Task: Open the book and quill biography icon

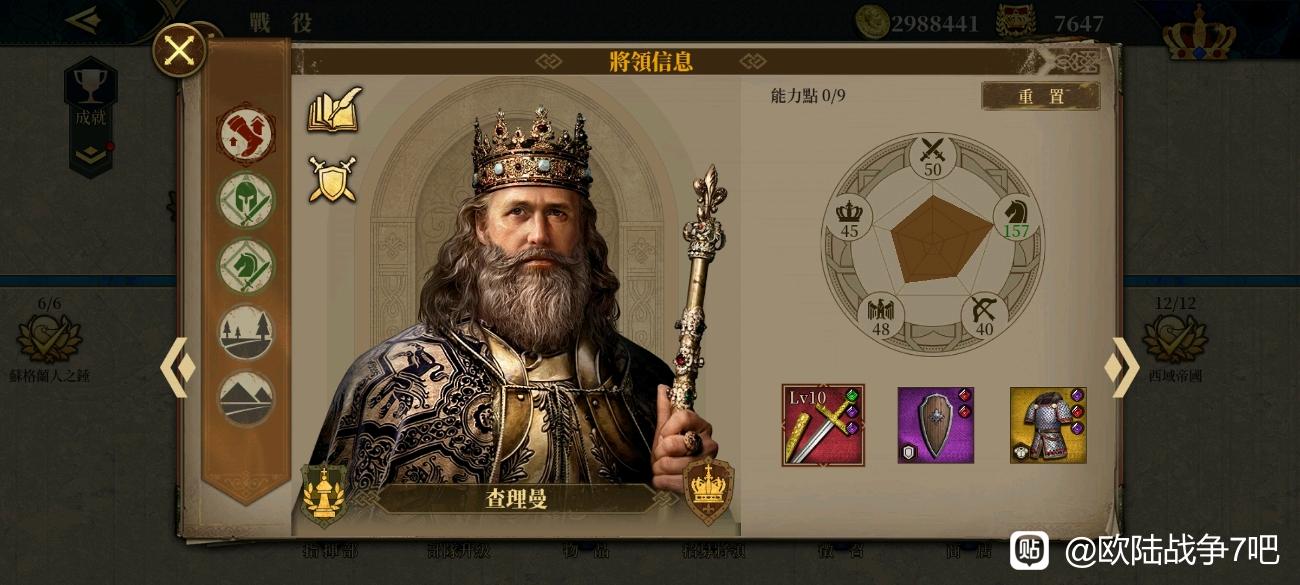Action: pos(333,110)
